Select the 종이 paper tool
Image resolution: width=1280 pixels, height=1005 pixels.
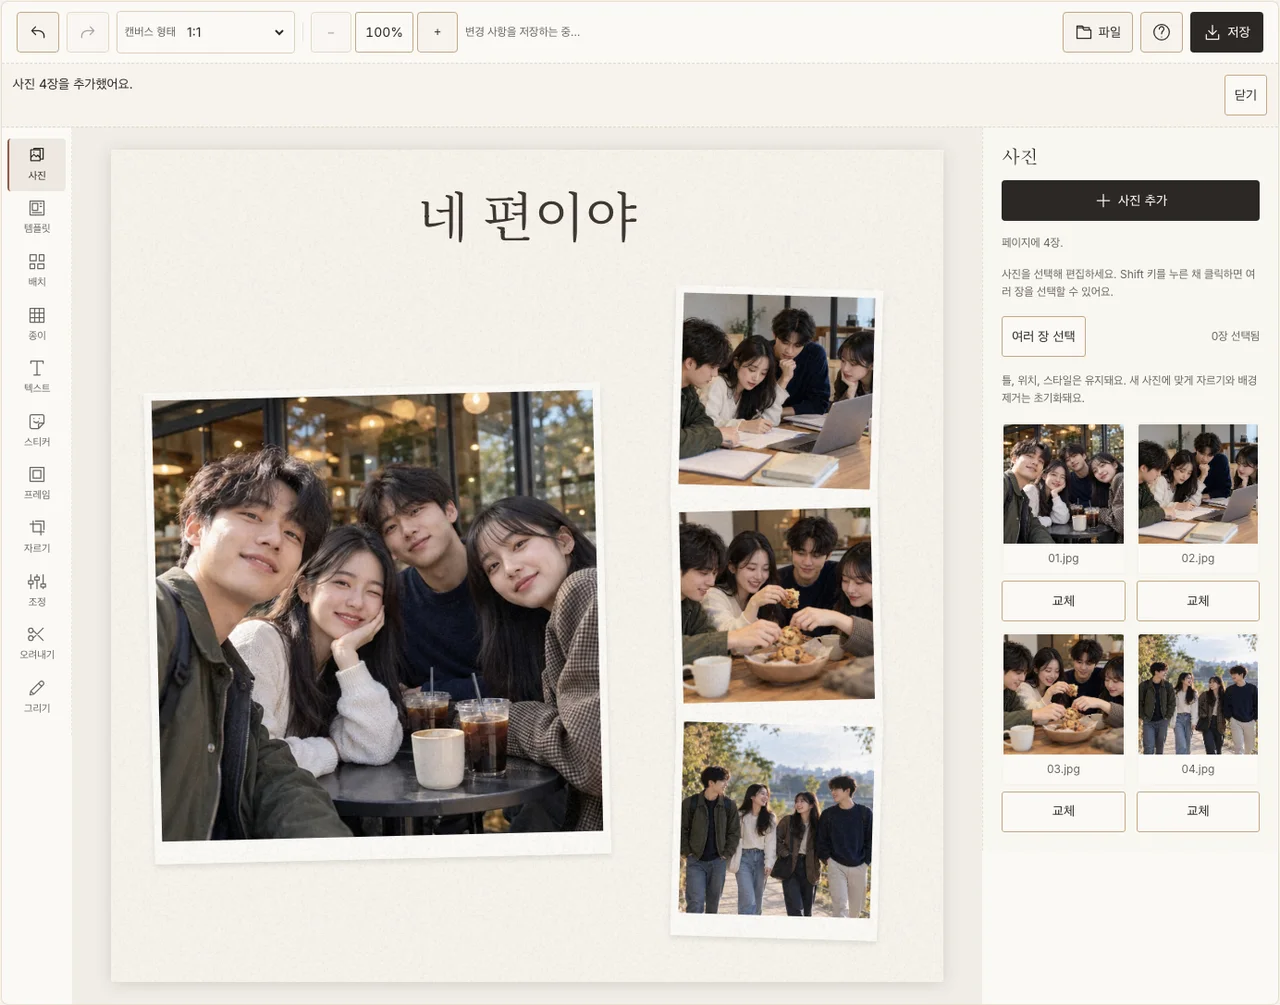pyautogui.click(x=37, y=324)
